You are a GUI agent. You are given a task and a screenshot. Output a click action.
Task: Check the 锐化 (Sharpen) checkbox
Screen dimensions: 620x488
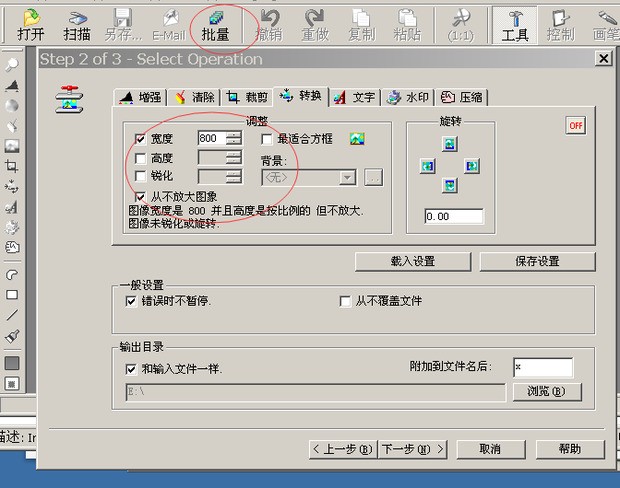coord(140,176)
